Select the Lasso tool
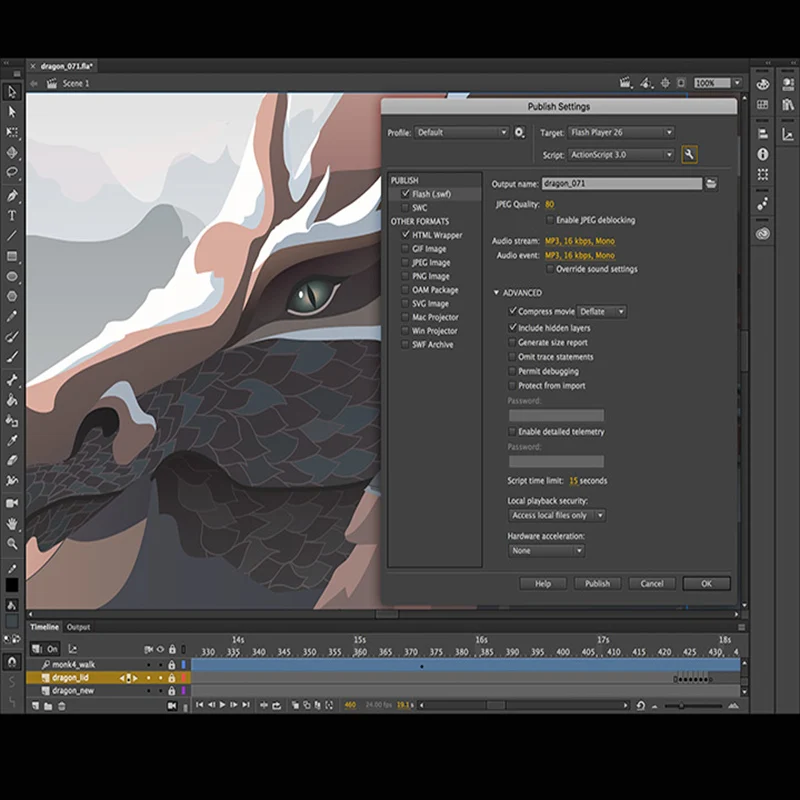 (x=12, y=173)
